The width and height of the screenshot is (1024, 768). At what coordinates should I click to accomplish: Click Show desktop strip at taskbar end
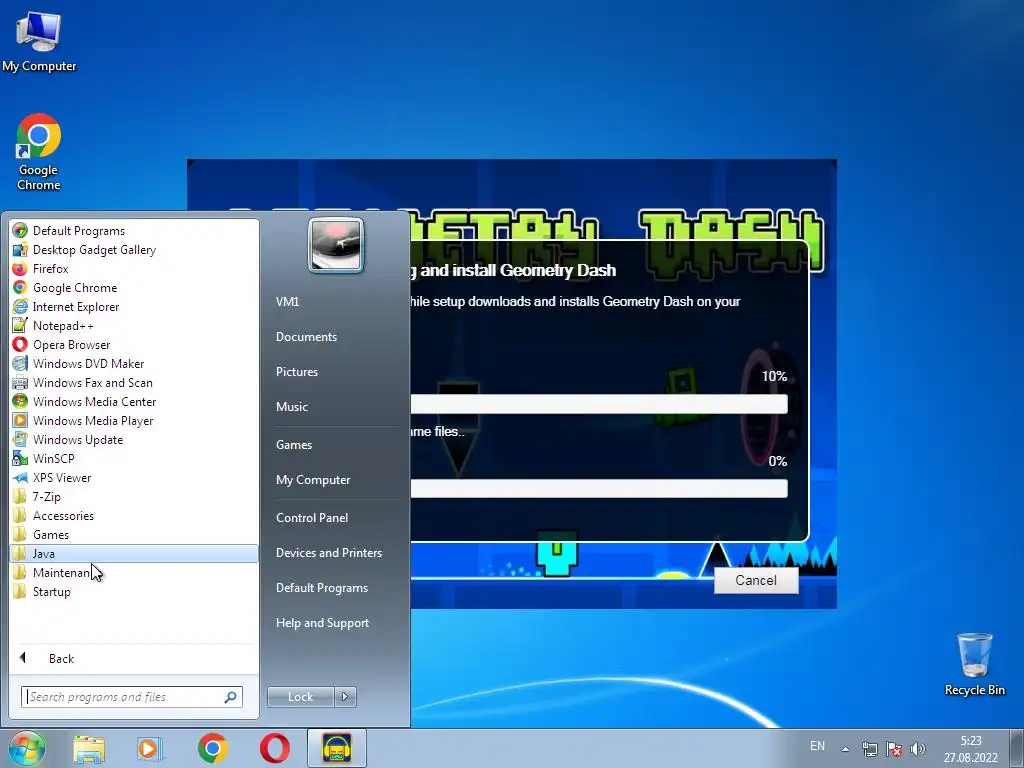1016,749
